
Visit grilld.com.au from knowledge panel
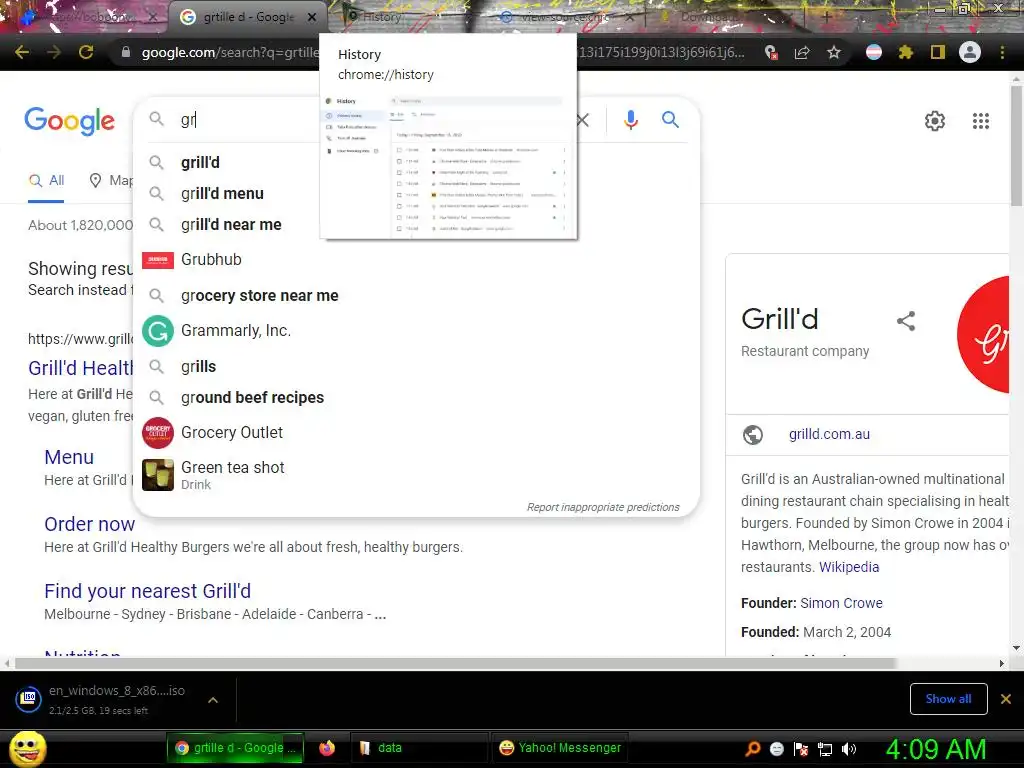(829, 434)
